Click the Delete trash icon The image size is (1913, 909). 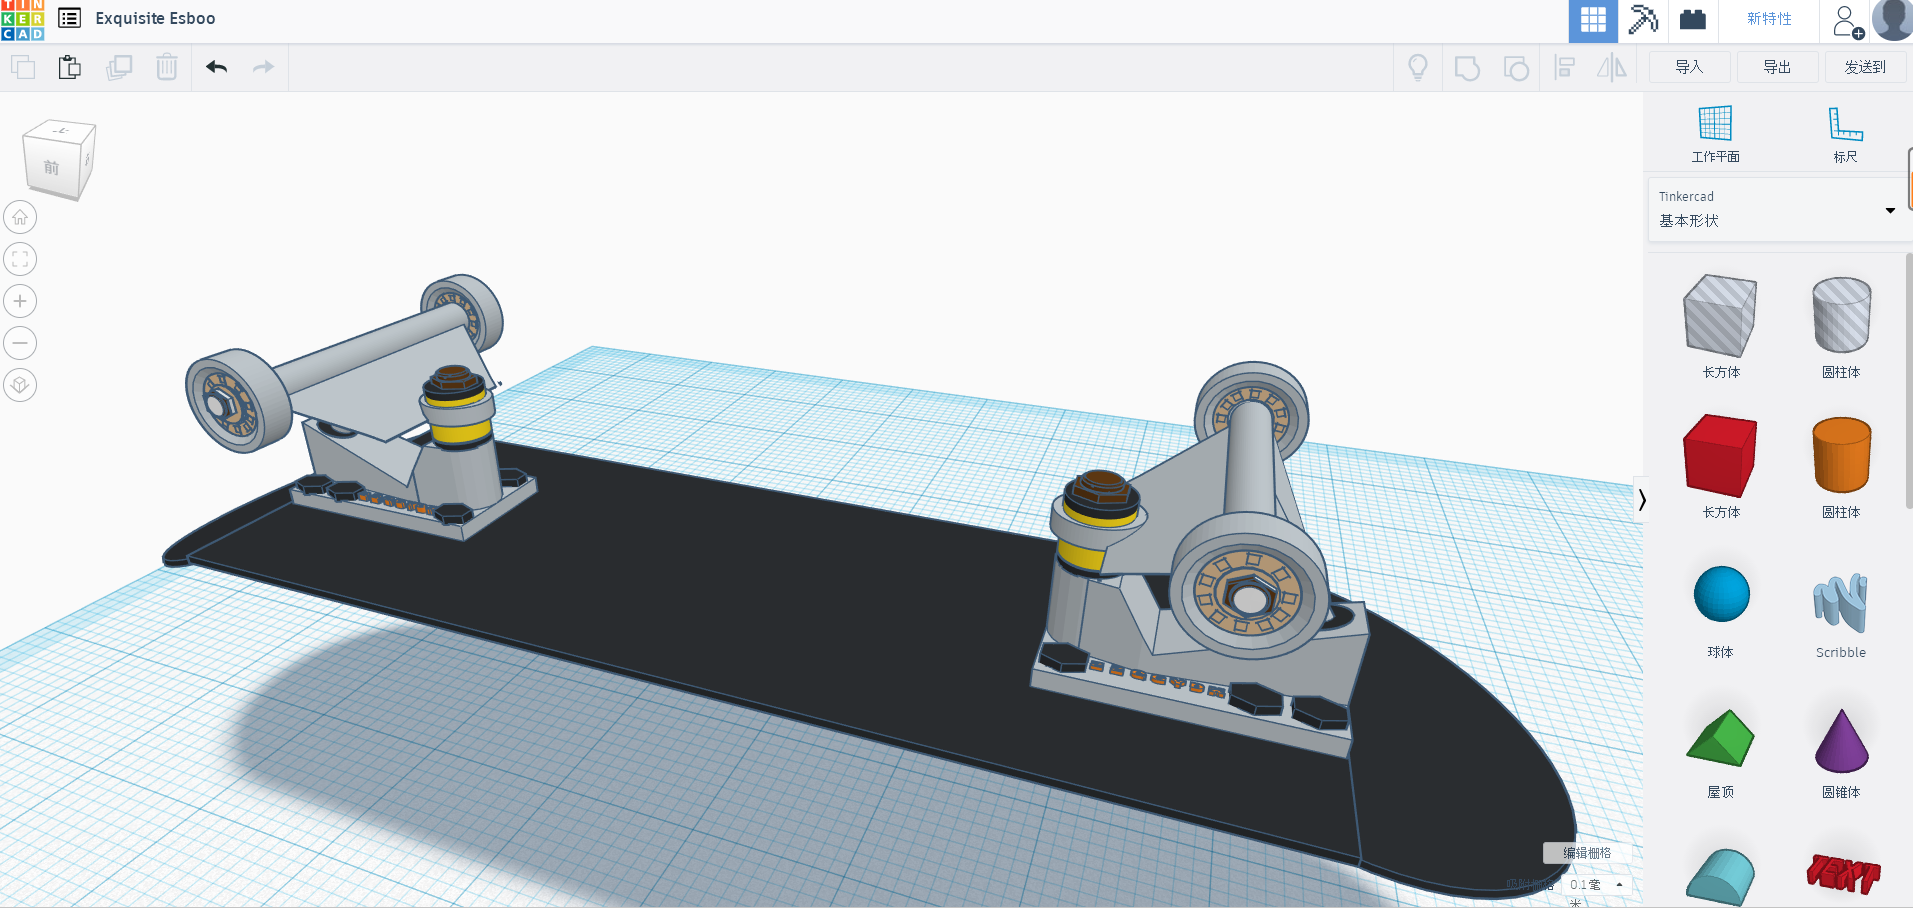coord(167,68)
